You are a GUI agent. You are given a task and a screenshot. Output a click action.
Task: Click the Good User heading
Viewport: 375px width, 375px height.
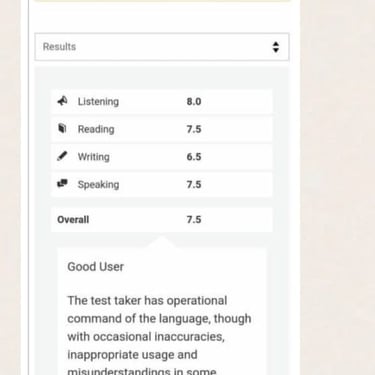[x=96, y=267]
